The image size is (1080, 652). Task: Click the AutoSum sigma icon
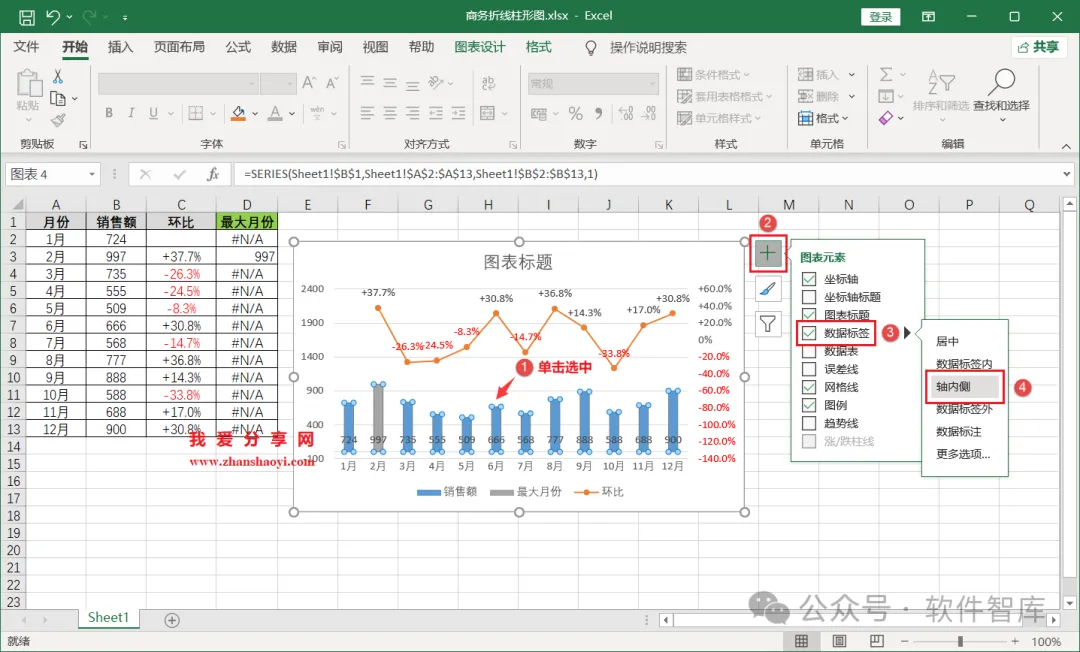pyautogui.click(x=886, y=74)
